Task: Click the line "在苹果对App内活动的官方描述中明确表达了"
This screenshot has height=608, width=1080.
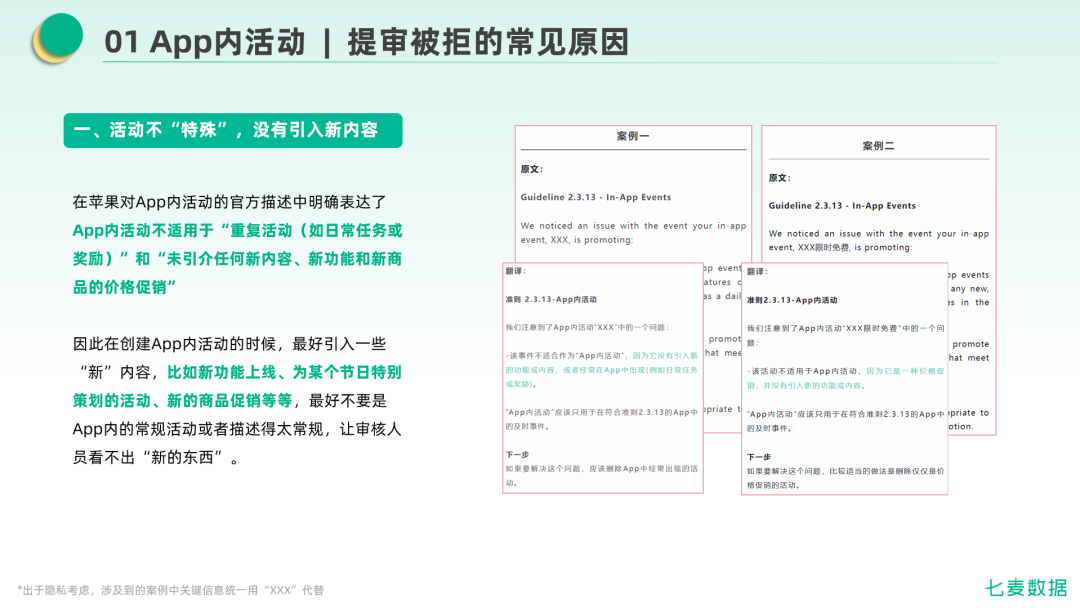Action: coord(229,202)
